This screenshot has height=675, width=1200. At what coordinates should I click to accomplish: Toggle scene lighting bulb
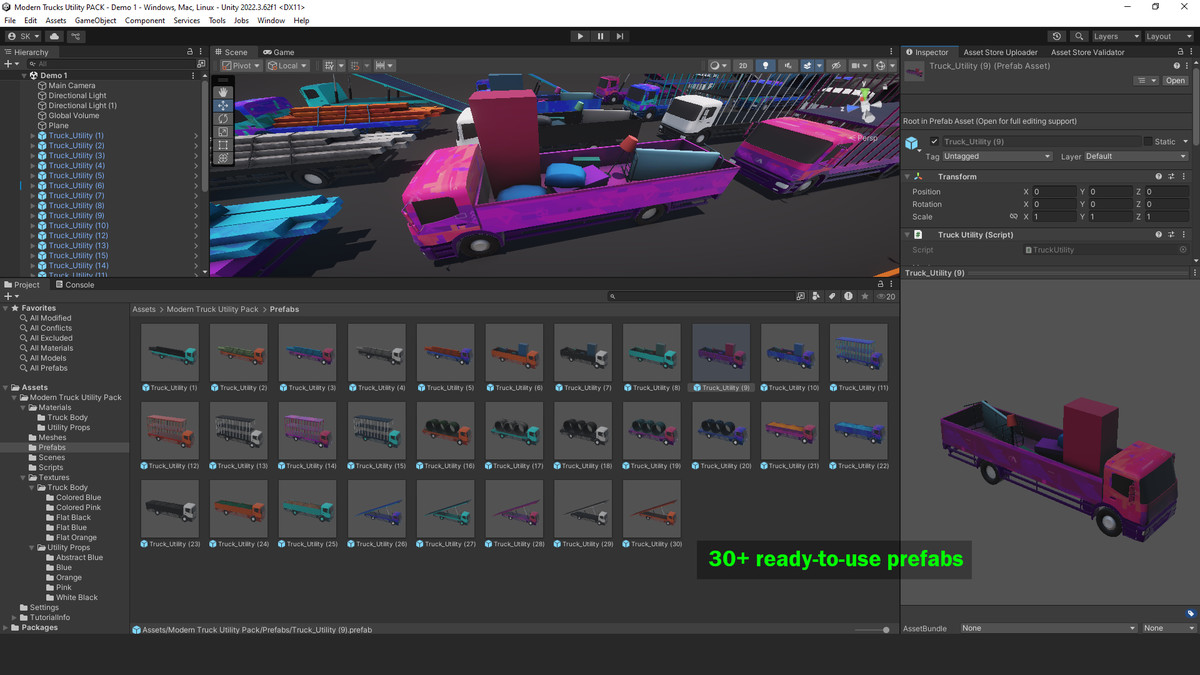[x=766, y=66]
